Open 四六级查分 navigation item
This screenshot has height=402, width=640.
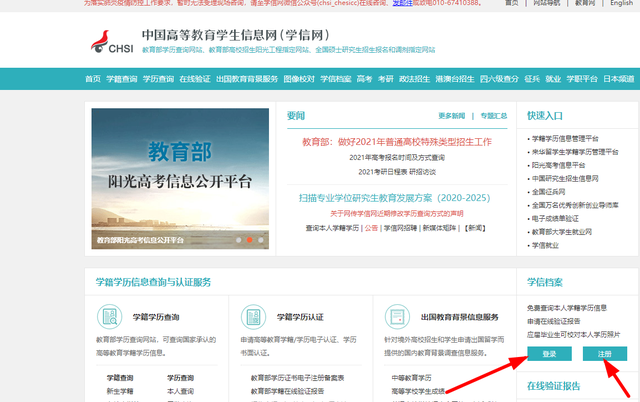point(499,79)
